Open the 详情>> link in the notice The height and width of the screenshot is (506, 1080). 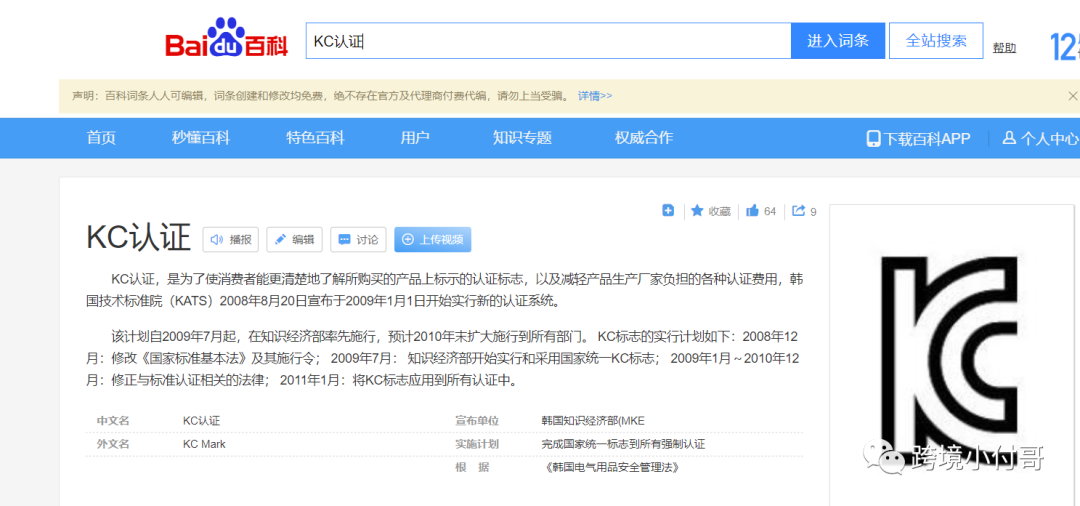(x=595, y=96)
